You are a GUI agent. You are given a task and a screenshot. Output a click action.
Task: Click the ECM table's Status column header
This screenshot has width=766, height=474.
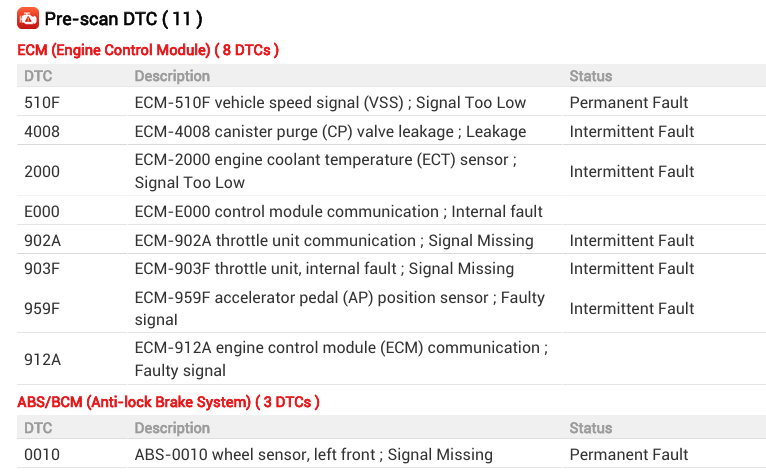click(x=590, y=76)
